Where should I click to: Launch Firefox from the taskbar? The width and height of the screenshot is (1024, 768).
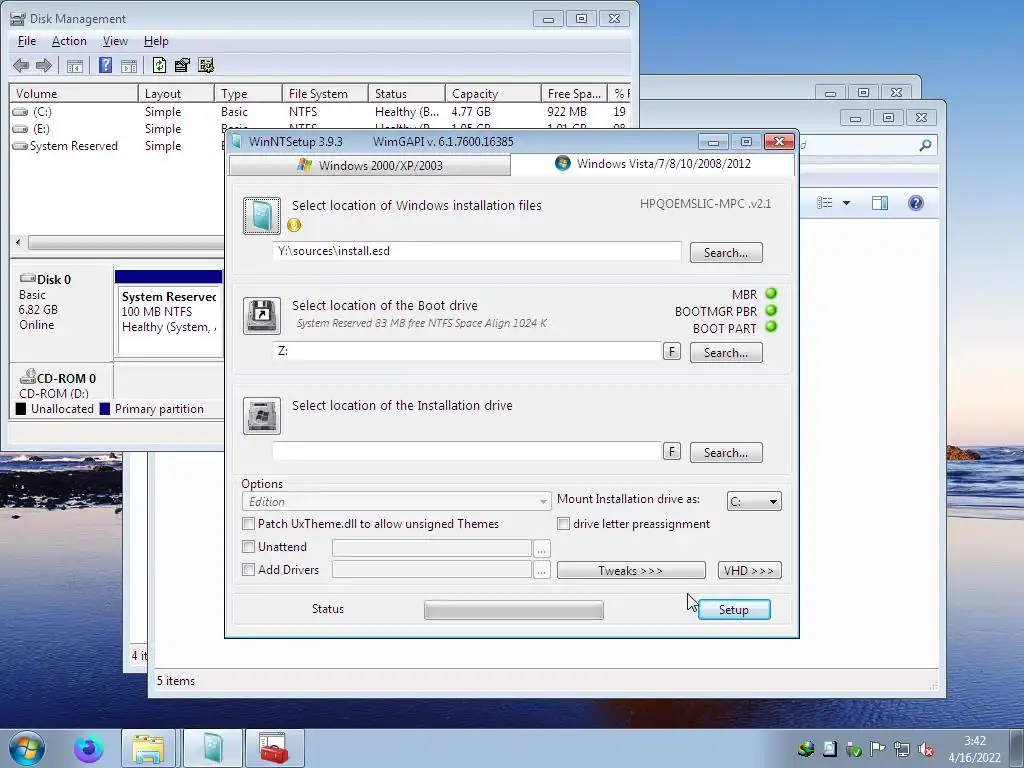coord(88,748)
